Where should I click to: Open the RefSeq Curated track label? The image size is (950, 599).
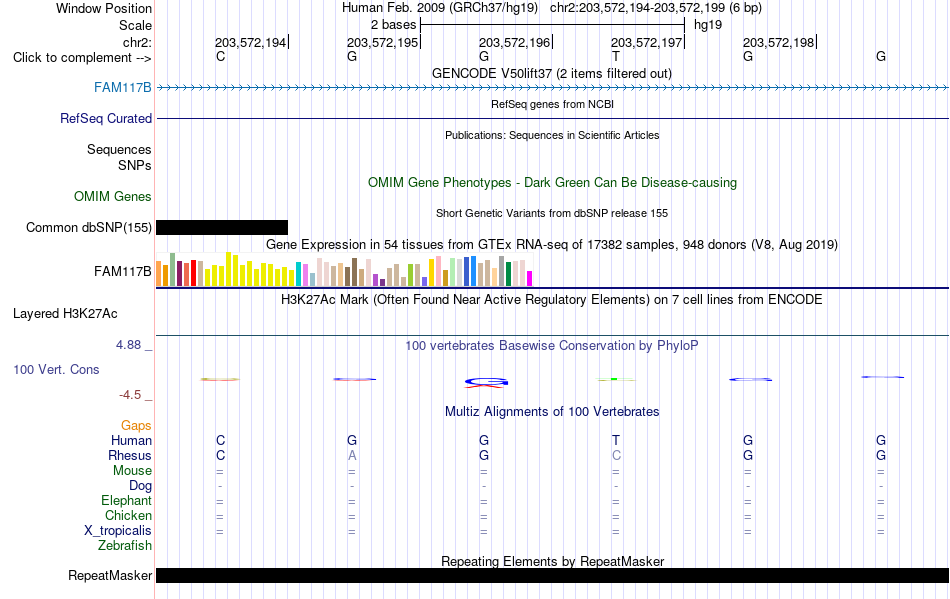105,119
